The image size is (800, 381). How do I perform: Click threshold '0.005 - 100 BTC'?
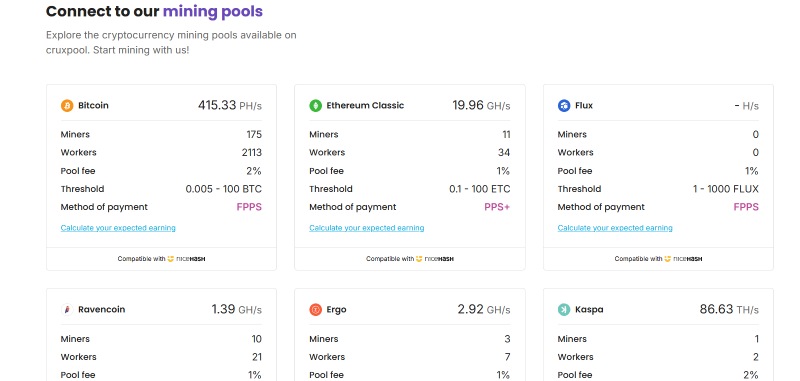[x=223, y=189]
